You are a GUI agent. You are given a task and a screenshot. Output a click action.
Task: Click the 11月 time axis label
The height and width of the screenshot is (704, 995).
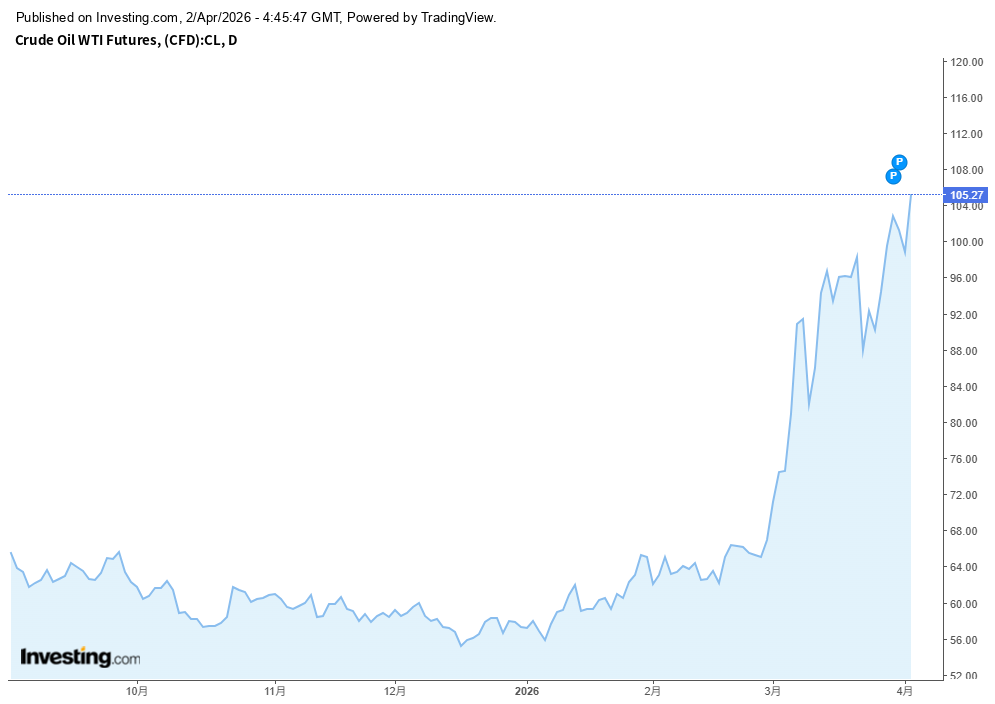pyautogui.click(x=275, y=690)
